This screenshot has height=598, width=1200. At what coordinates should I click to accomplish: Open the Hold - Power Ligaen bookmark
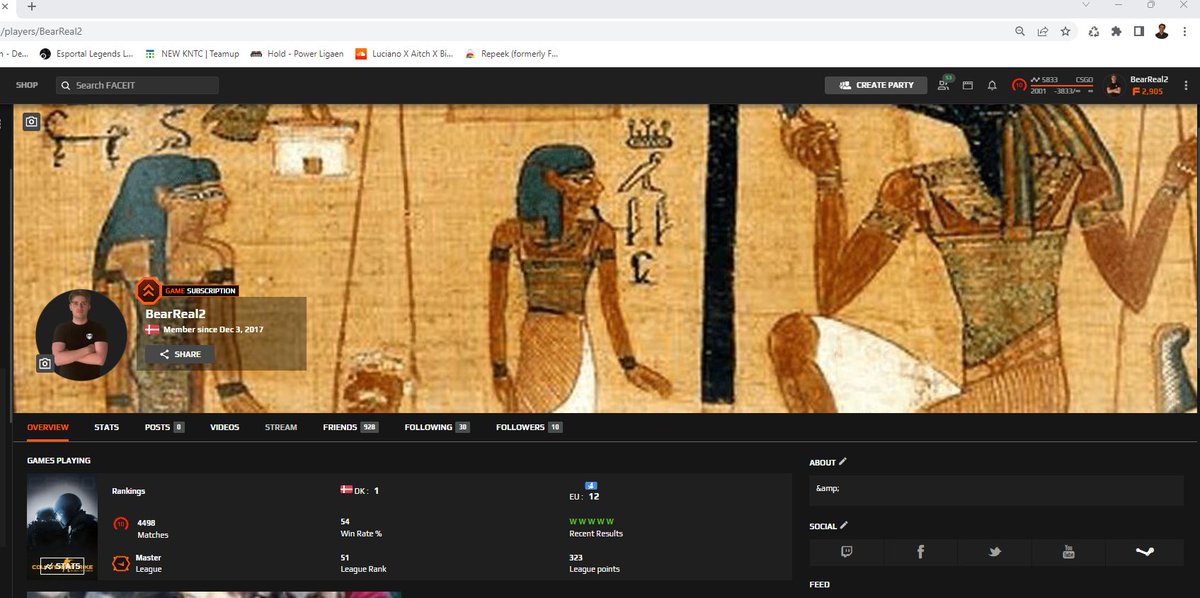tap(298, 54)
